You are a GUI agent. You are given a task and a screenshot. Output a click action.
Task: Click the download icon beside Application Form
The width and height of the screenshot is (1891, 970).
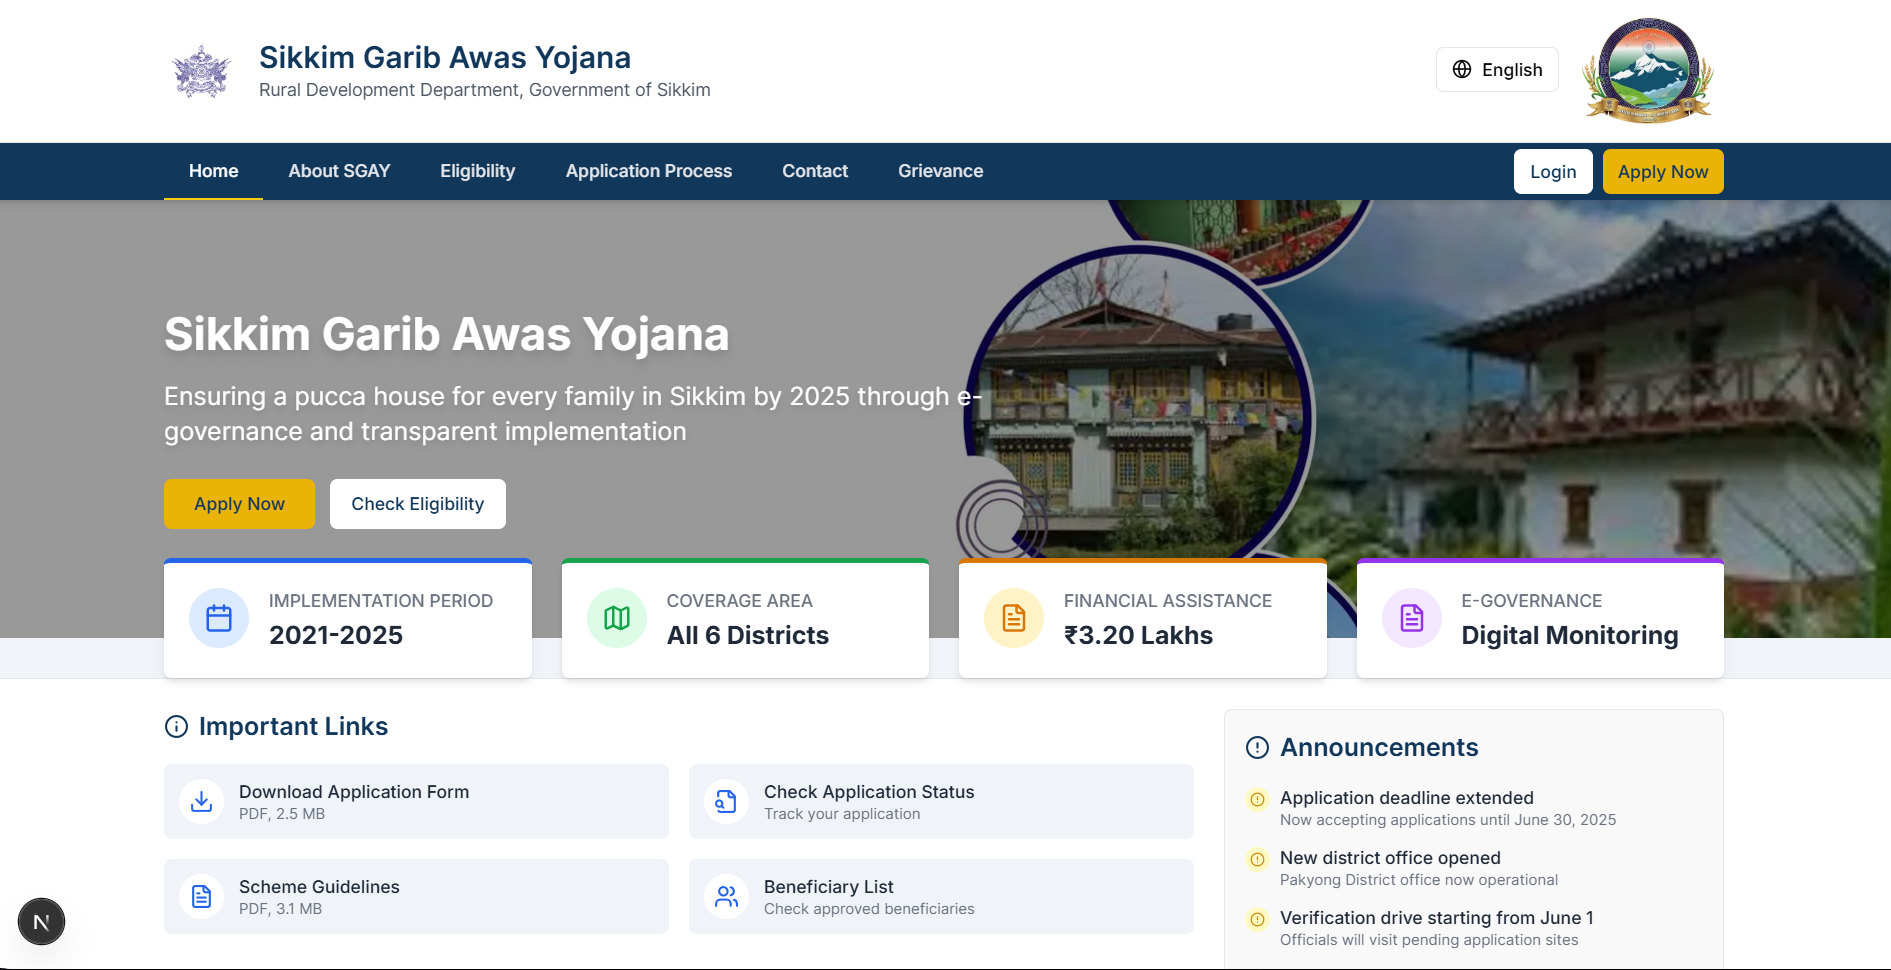[200, 801]
